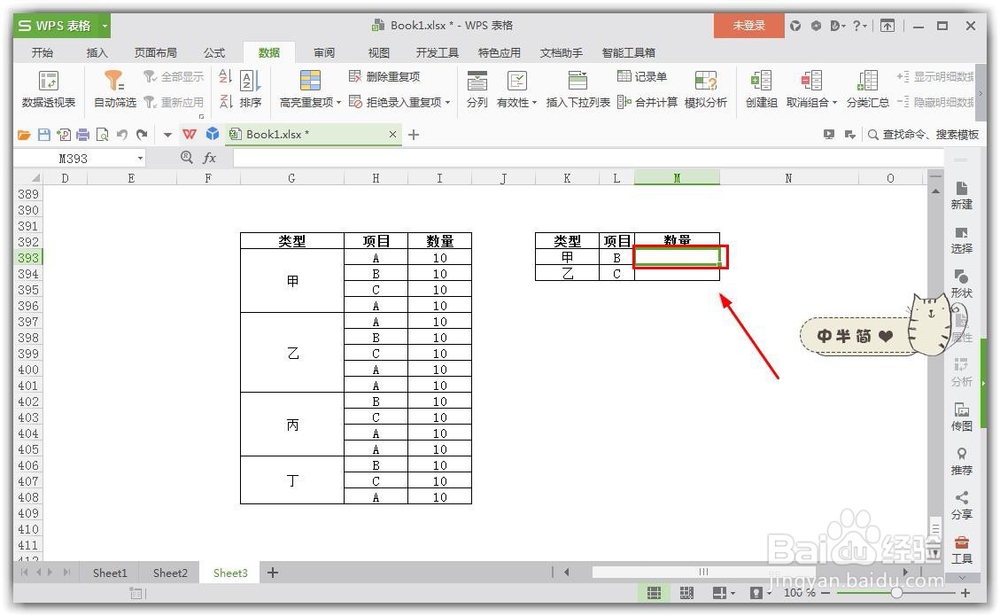This screenshot has height=616, width=1000.
Task: Click the zoom in plus button
Action: 965,593
